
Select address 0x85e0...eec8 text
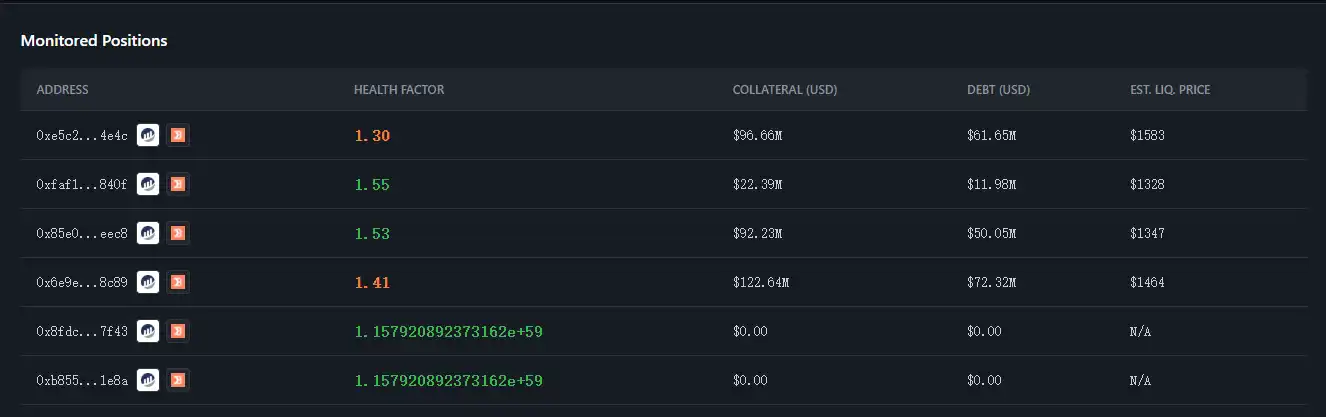[x=82, y=234]
